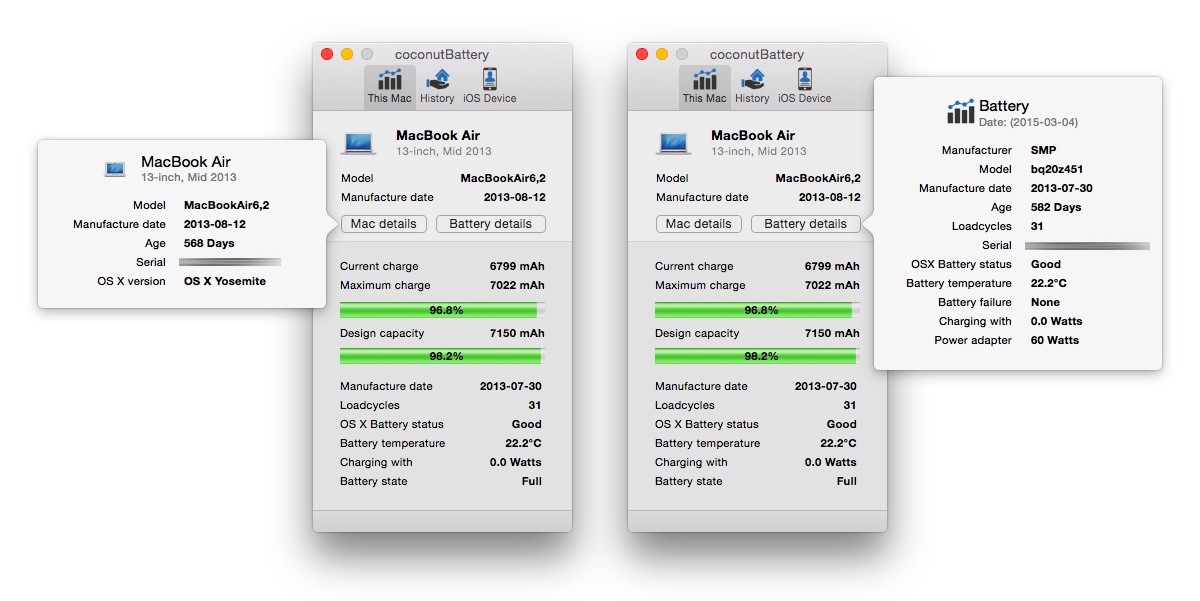The image size is (1200, 601).
Task: Click Mac details button in right window
Action: coord(699,224)
